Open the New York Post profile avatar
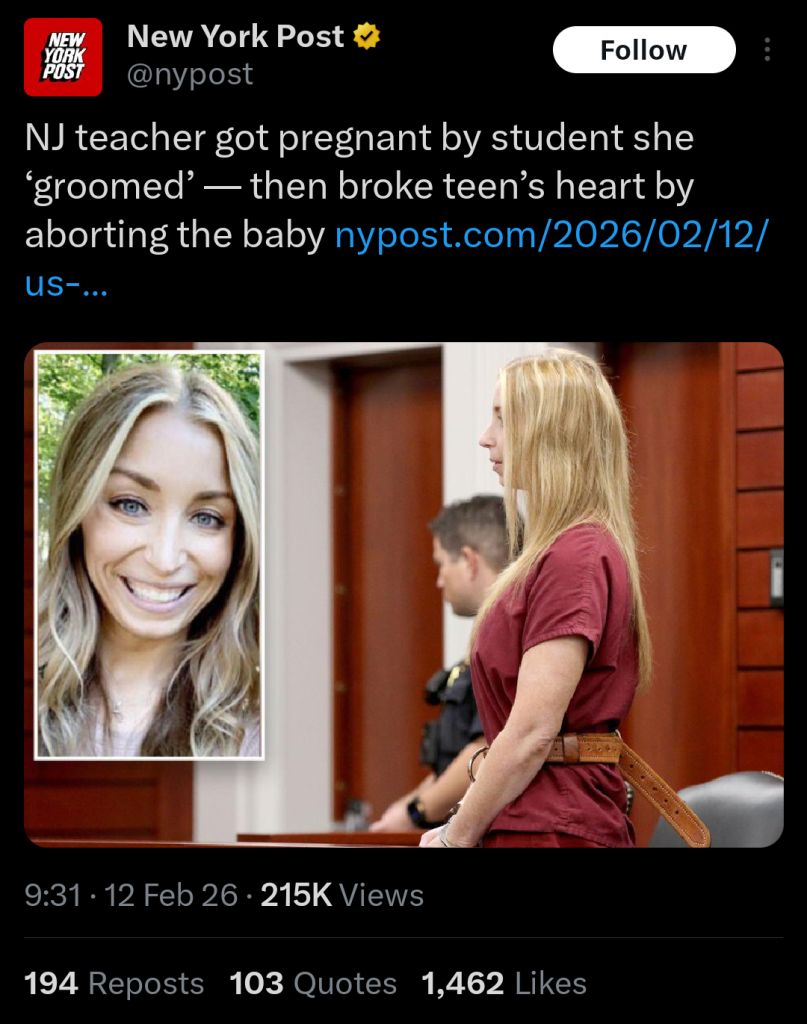The width and height of the screenshot is (807, 1024). pos(63,57)
